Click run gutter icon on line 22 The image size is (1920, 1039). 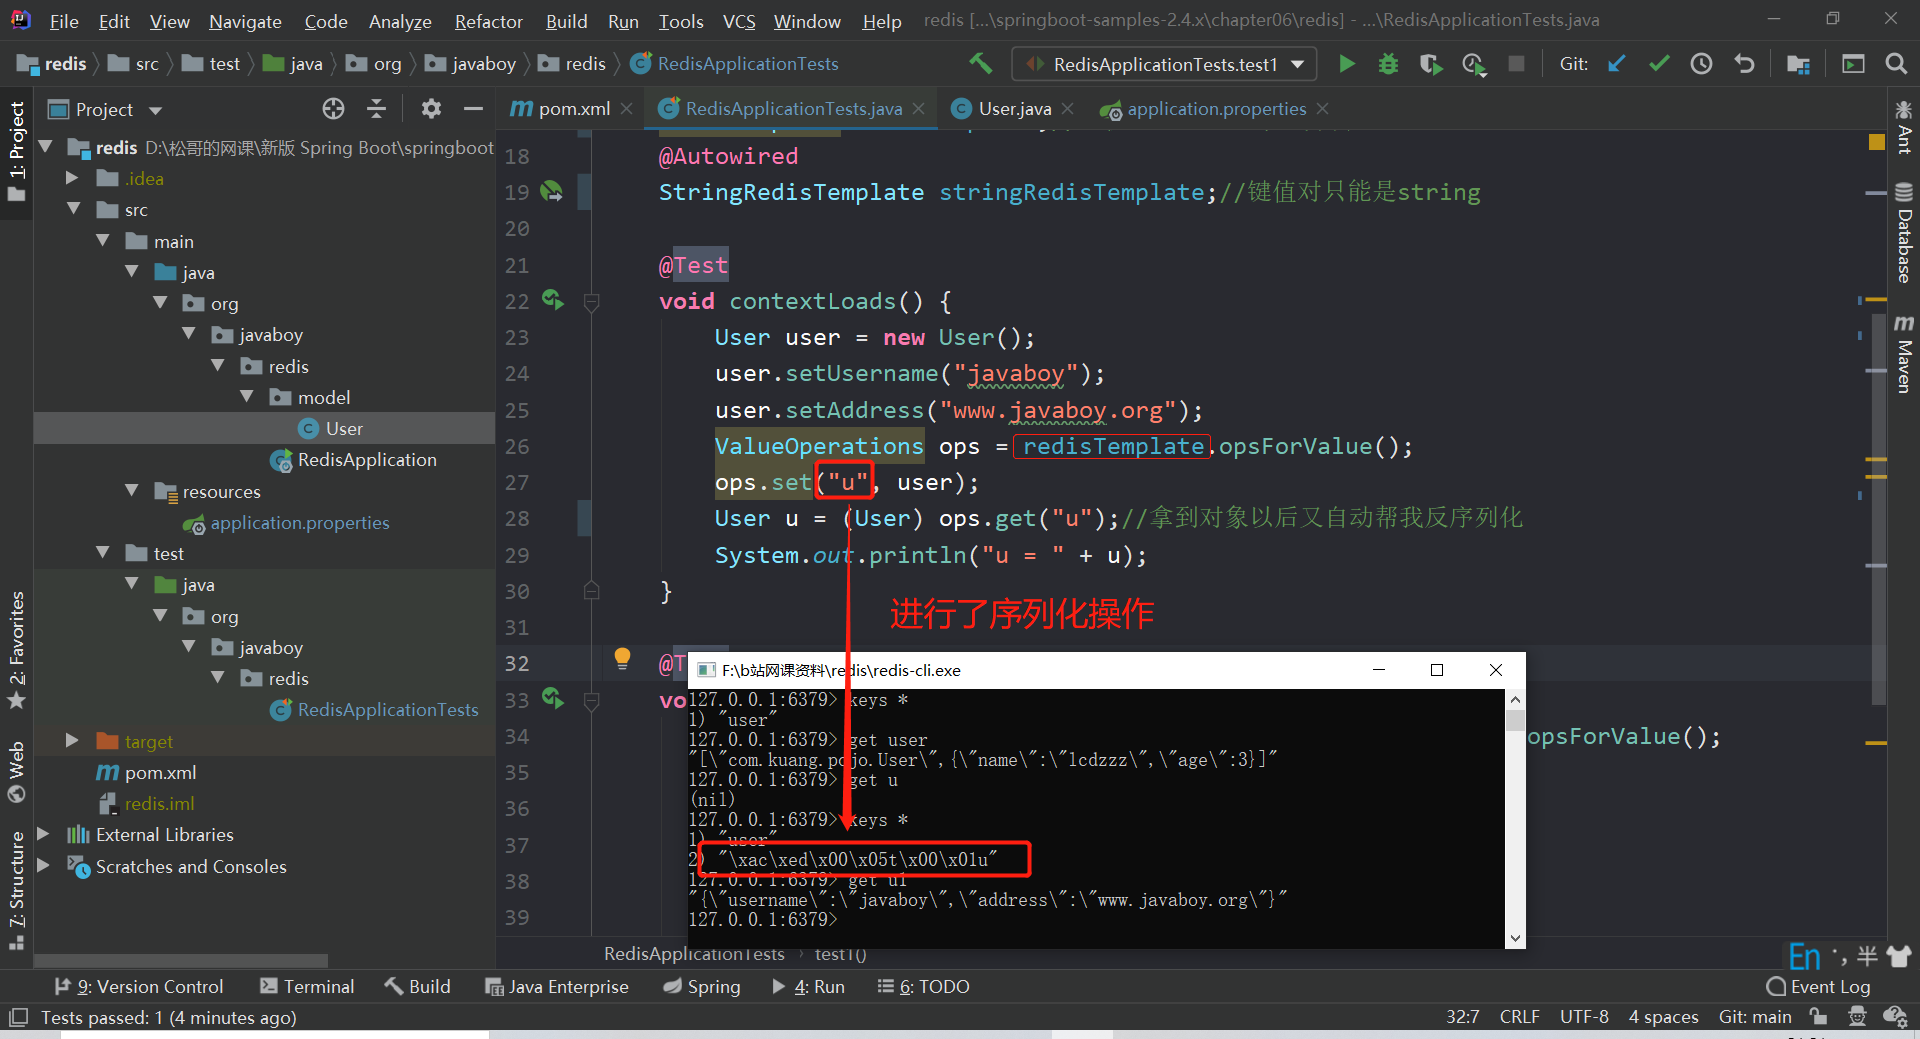pyautogui.click(x=553, y=299)
